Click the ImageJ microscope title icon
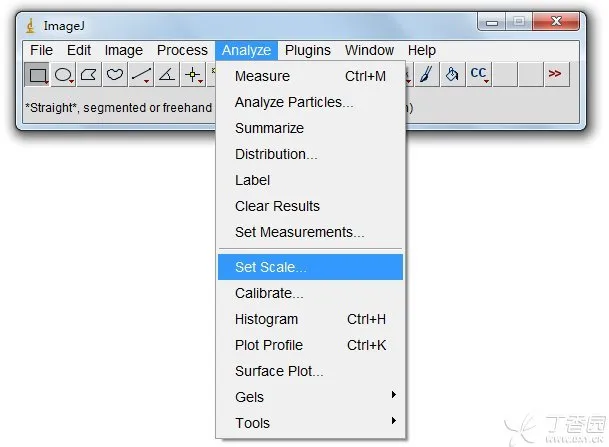The height and width of the screenshot is (447, 609). (30, 26)
